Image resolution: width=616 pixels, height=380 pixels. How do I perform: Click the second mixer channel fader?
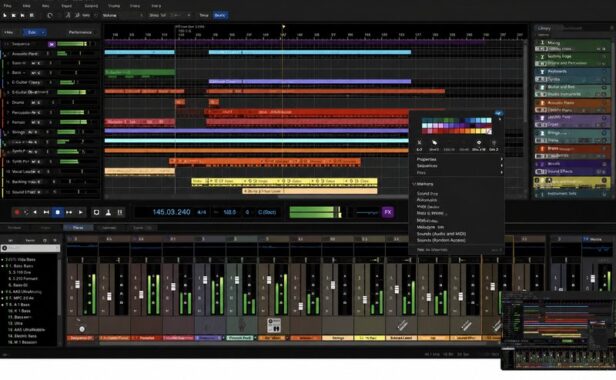click(109, 296)
